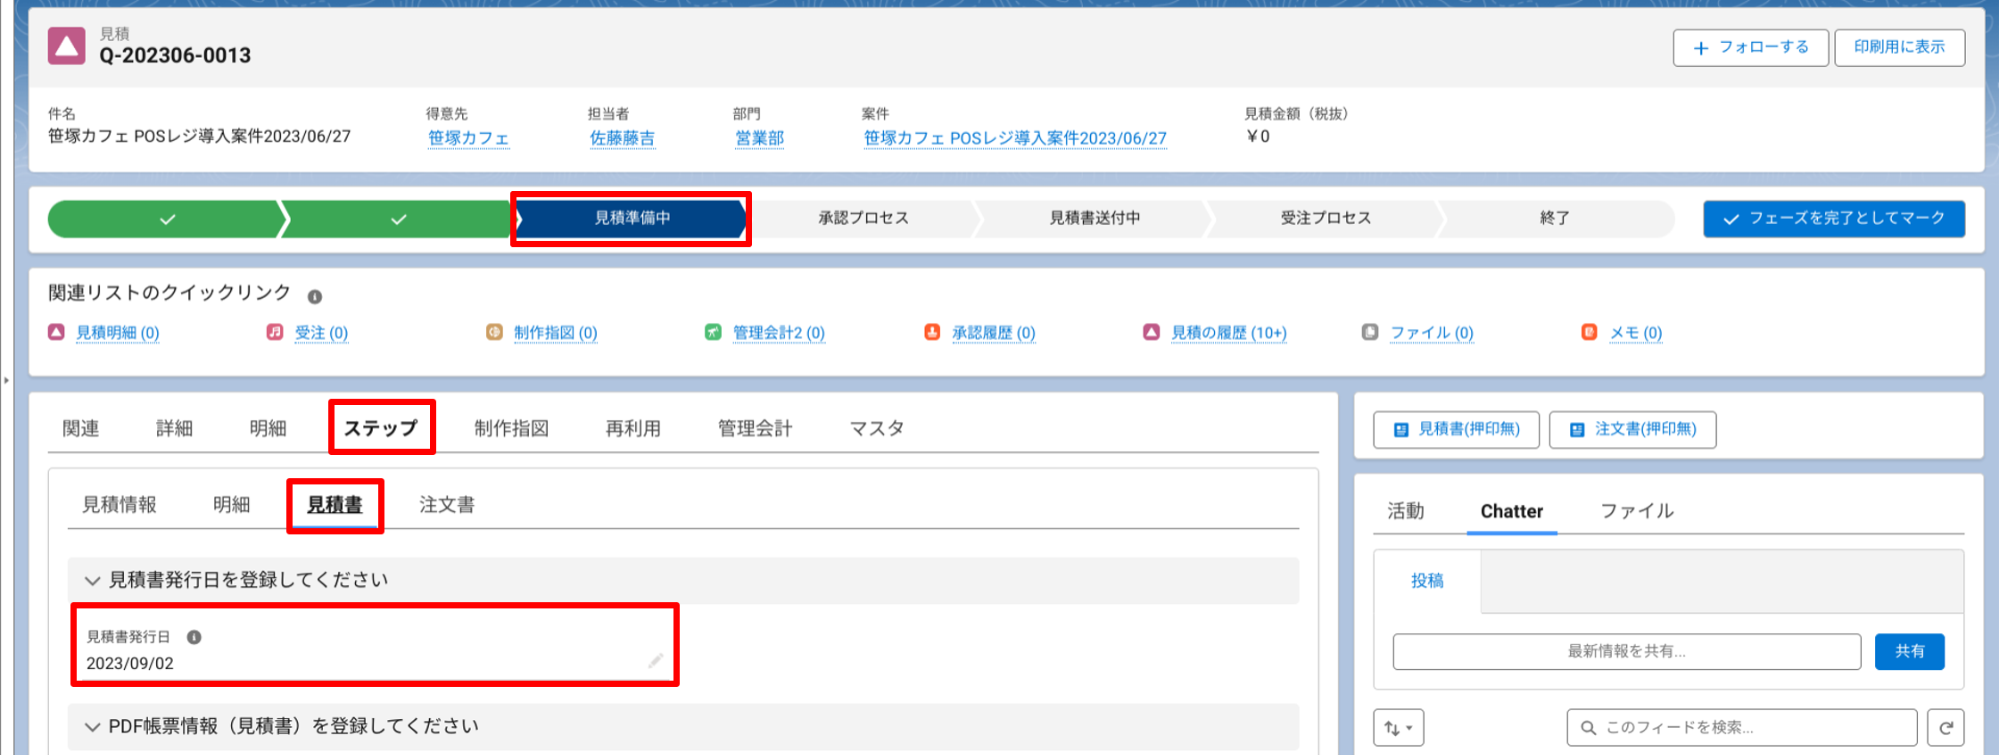Click the 見積の履歴 quick link icon
Screen dimensions: 1999x755
click(1152, 332)
